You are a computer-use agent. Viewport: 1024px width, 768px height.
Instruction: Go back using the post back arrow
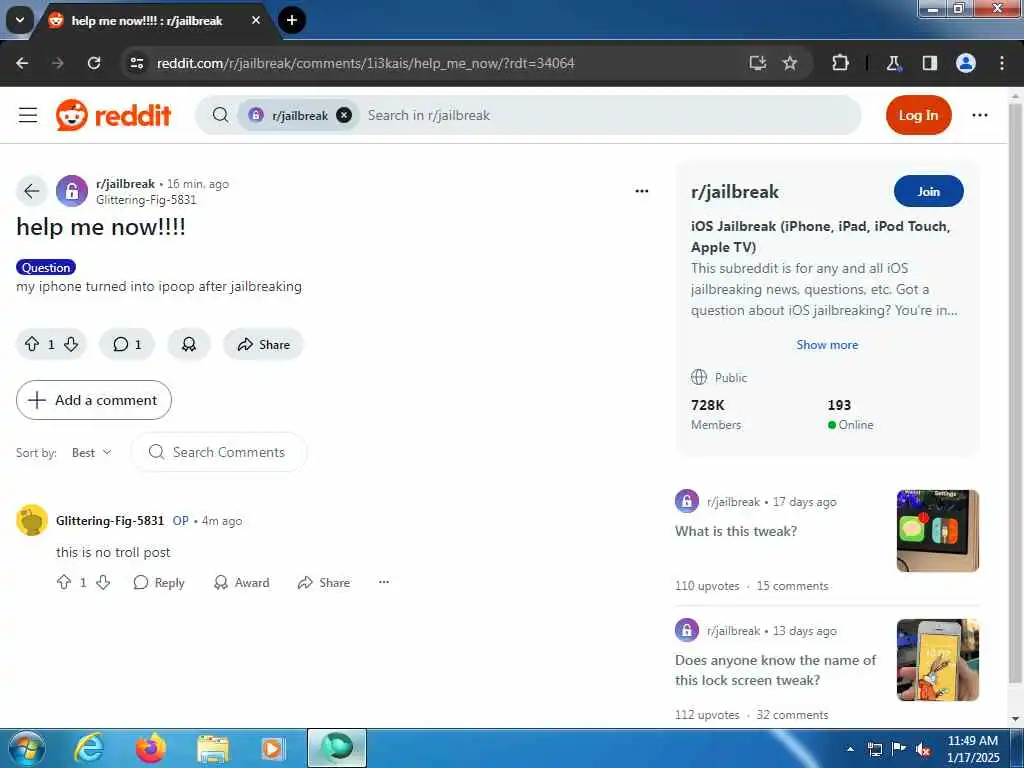click(x=31, y=191)
